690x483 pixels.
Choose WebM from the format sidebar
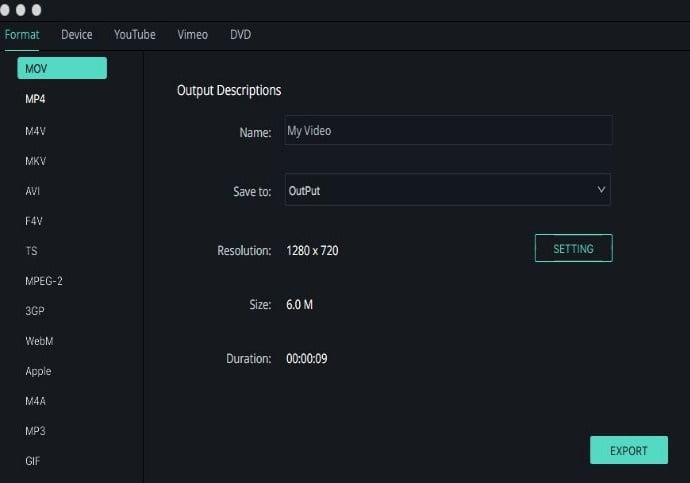point(39,341)
